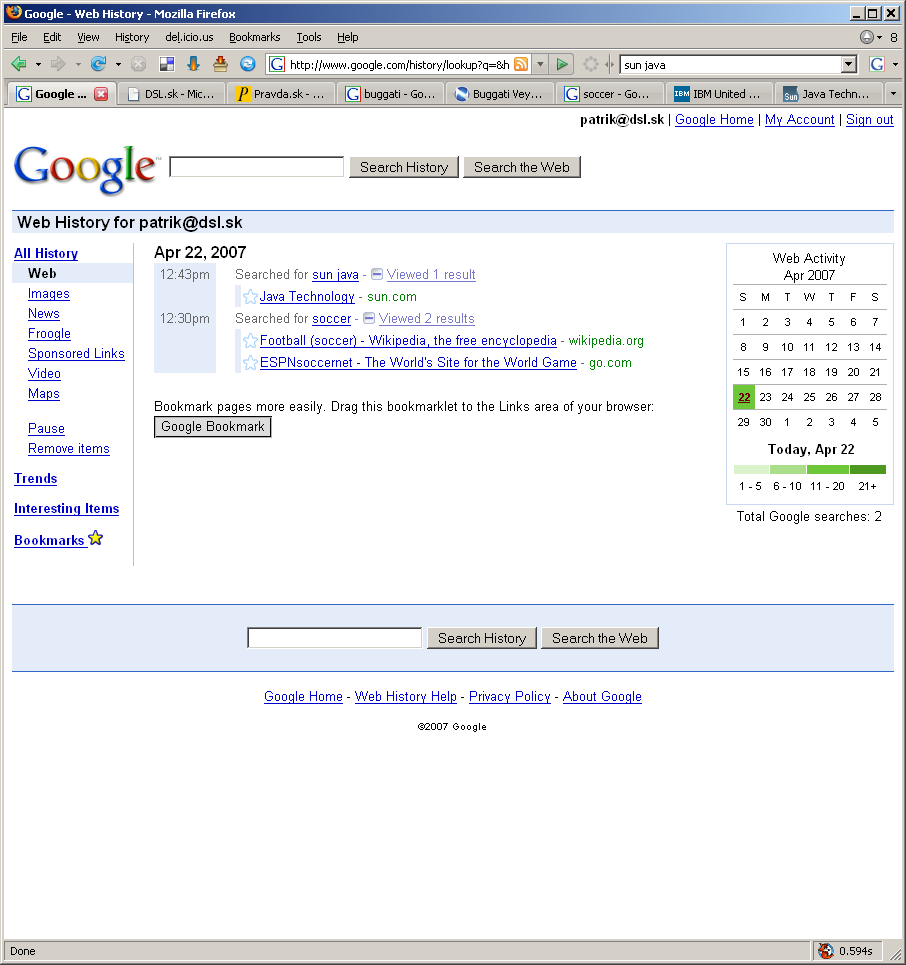Open the Sponsored Links history category
This screenshot has width=906, height=965.
point(76,353)
